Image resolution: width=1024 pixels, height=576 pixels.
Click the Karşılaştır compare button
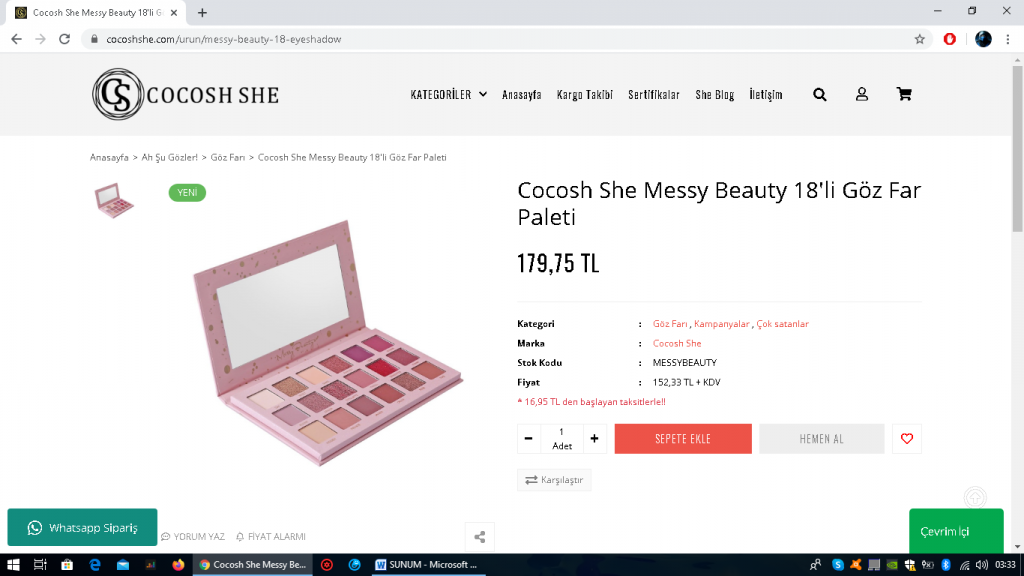[554, 480]
